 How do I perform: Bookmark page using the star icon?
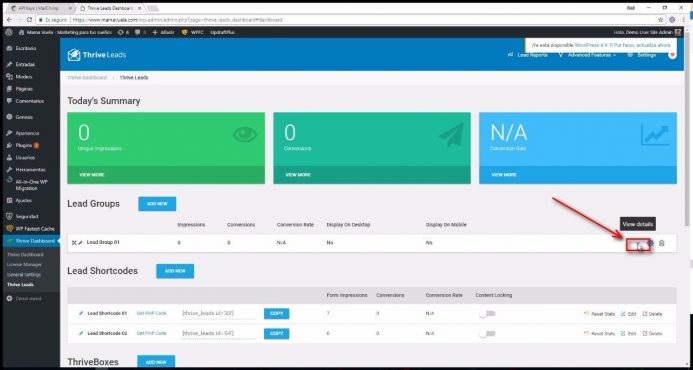661,20
